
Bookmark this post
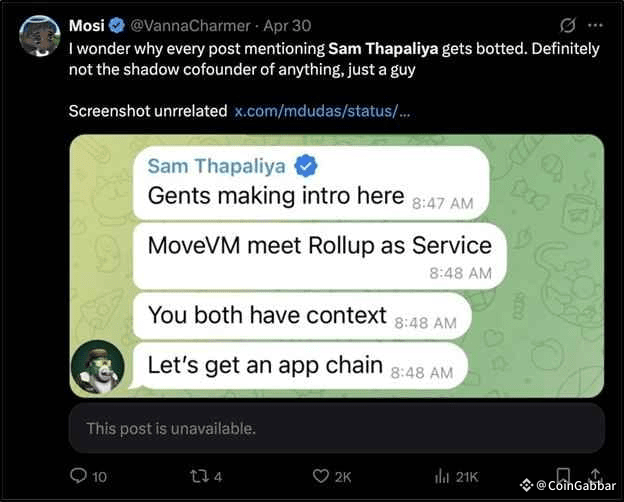pos(563,475)
